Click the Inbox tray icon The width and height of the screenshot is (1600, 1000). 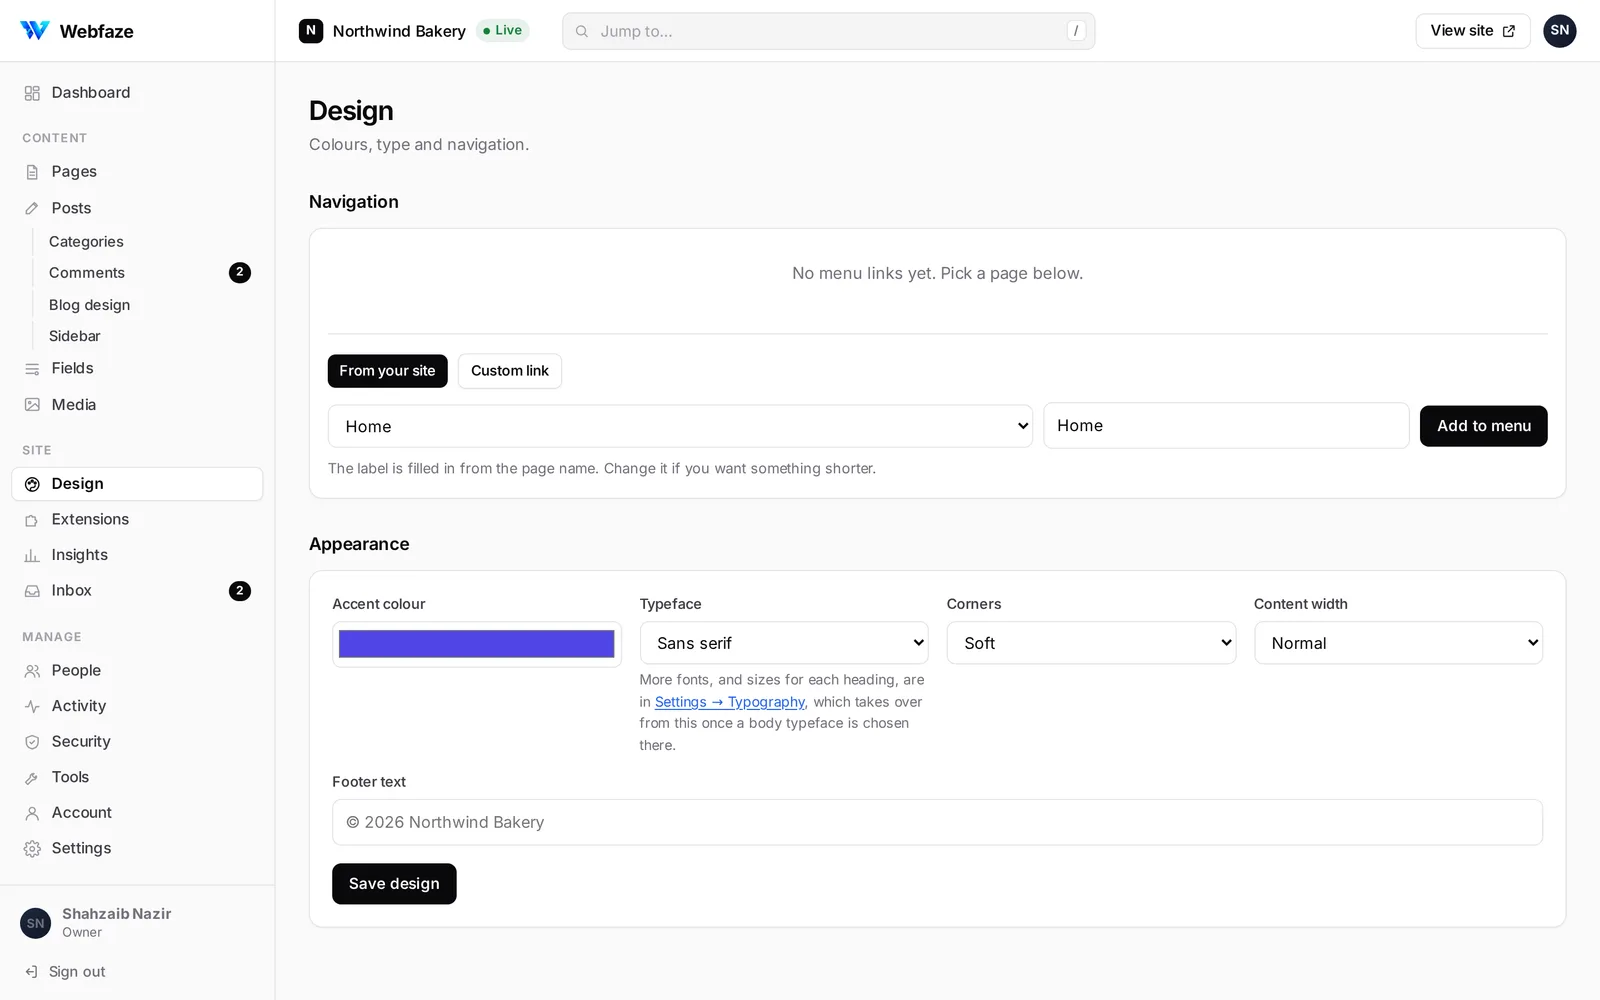click(32, 591)
